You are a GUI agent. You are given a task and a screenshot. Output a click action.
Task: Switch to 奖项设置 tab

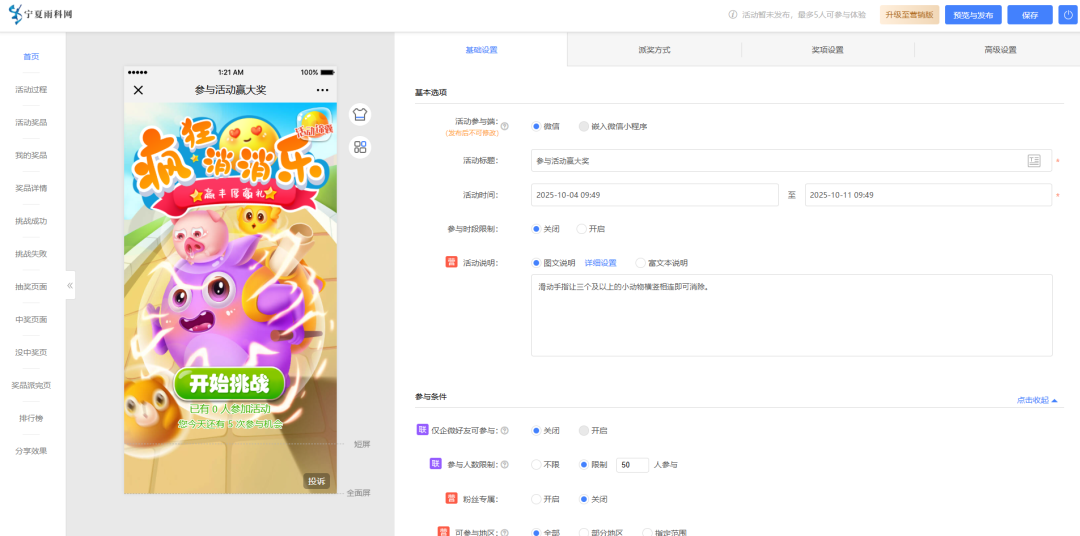[827, 50]
